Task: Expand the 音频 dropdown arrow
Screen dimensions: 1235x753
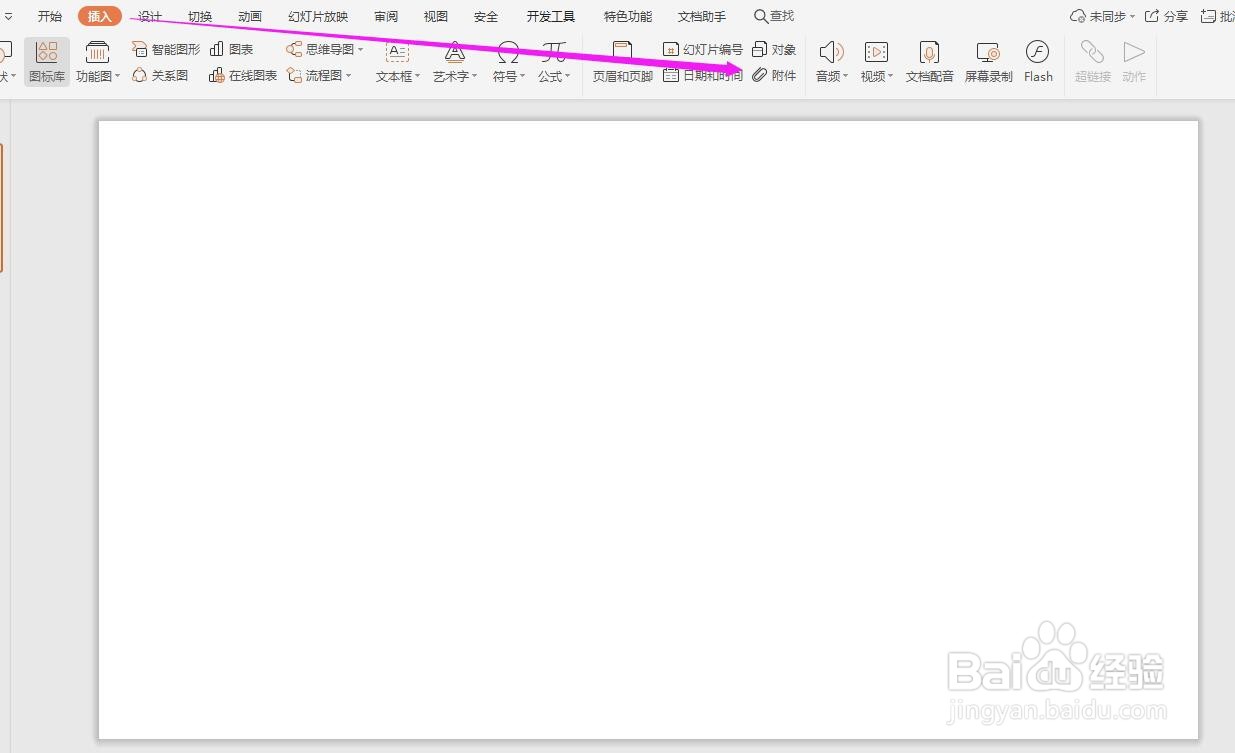Action: tap(845, 76)
